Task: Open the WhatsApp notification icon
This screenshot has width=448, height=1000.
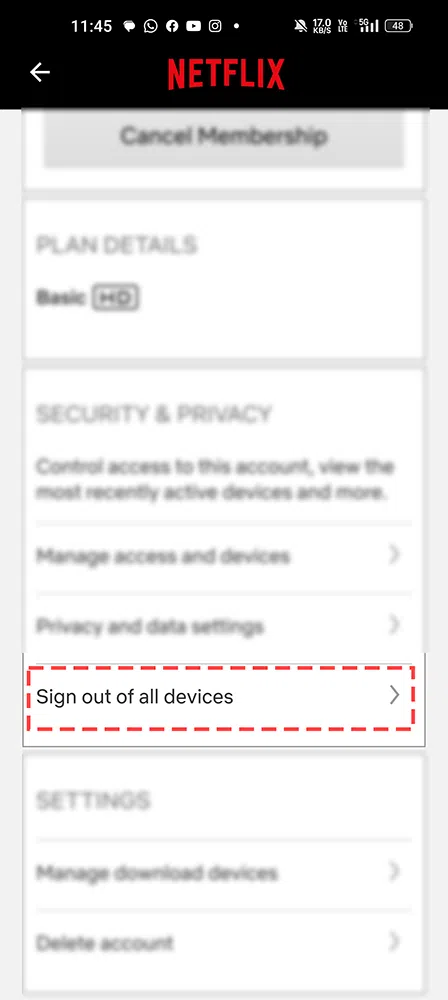Action: tap(151, 26)
